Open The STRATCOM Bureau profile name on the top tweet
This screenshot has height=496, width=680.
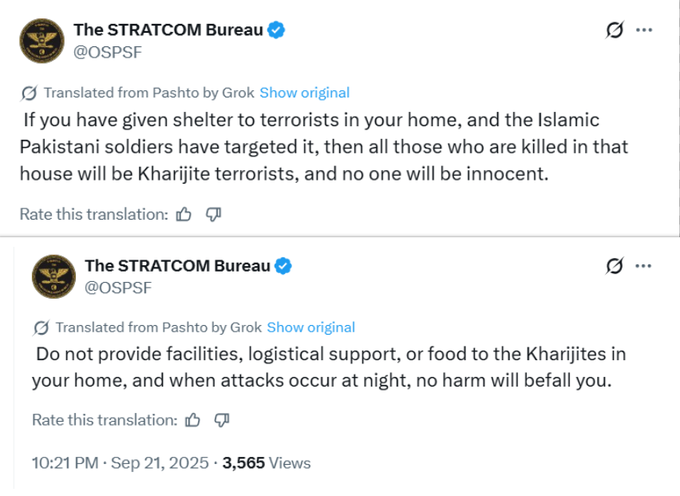tap(168, 30)
